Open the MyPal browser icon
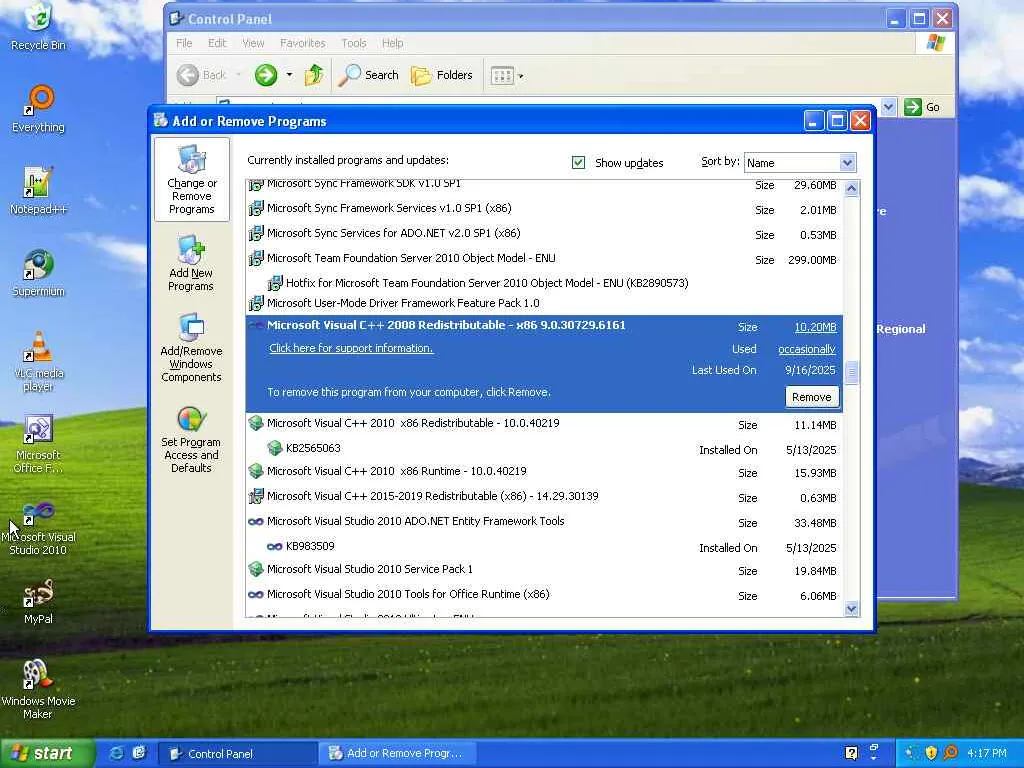Viewport: 1024px width, 768px height. point(39,601)
